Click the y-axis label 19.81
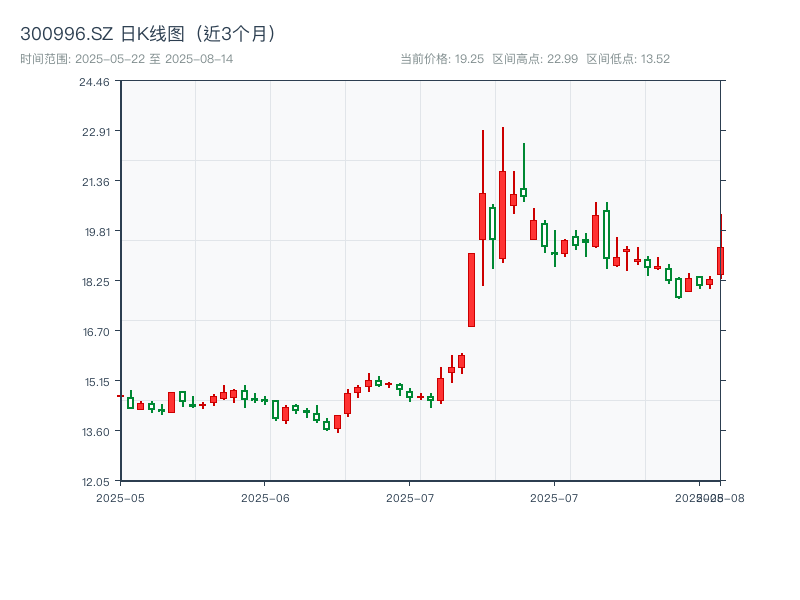Screen dimensions: 800x600 tap(97, 232)
